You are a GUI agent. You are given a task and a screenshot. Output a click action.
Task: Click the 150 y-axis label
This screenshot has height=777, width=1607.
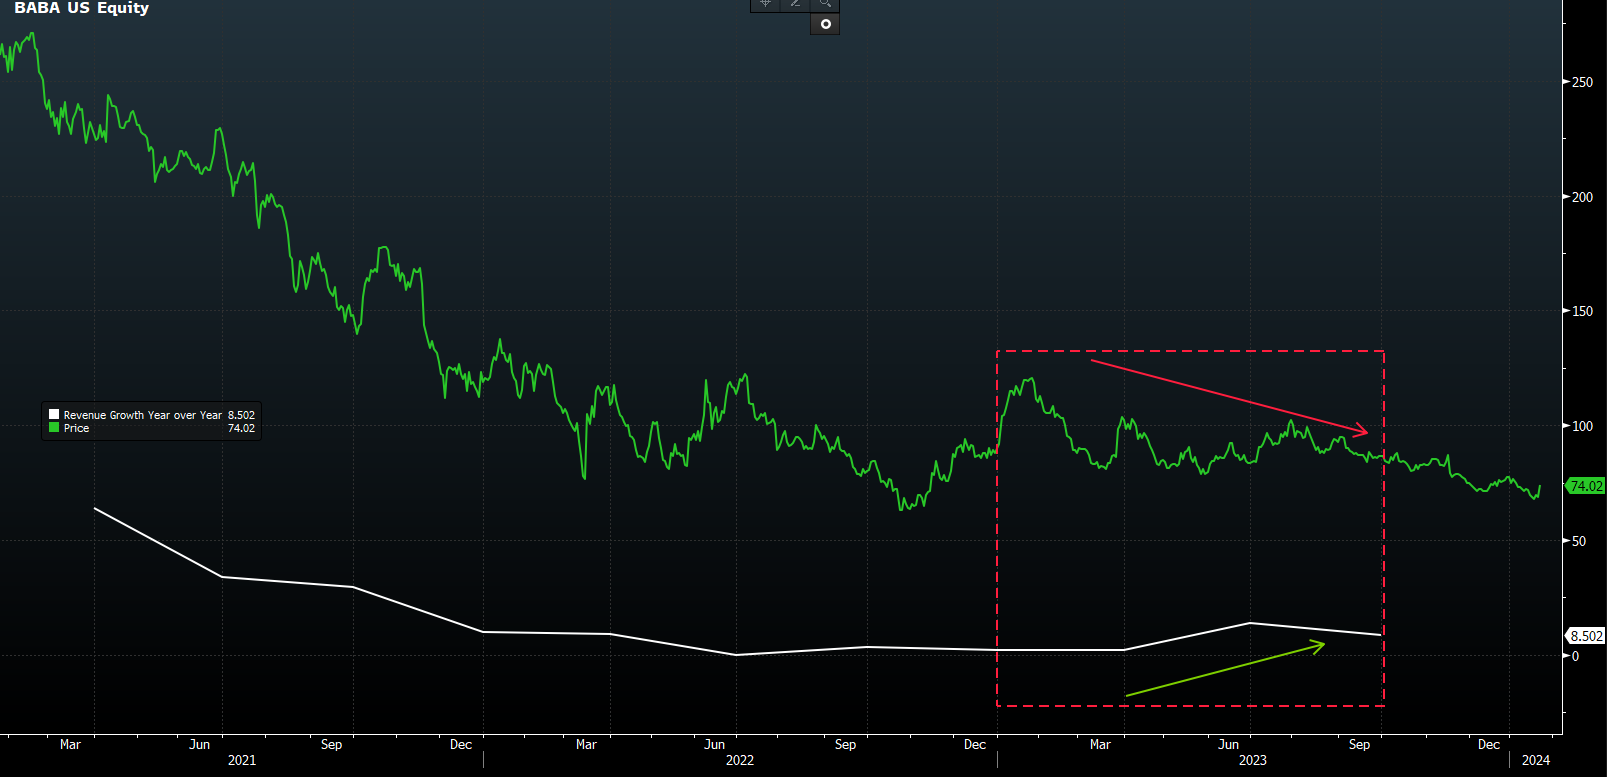[1582, 311]
